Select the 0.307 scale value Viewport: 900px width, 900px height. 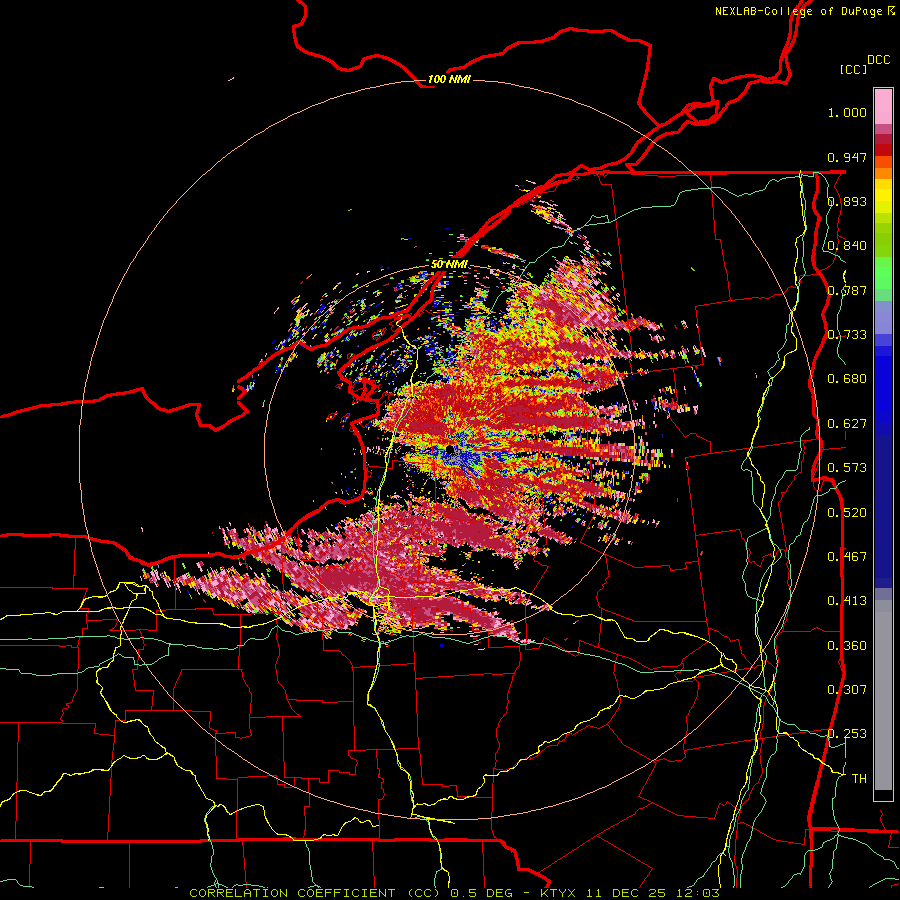(847, 690)
